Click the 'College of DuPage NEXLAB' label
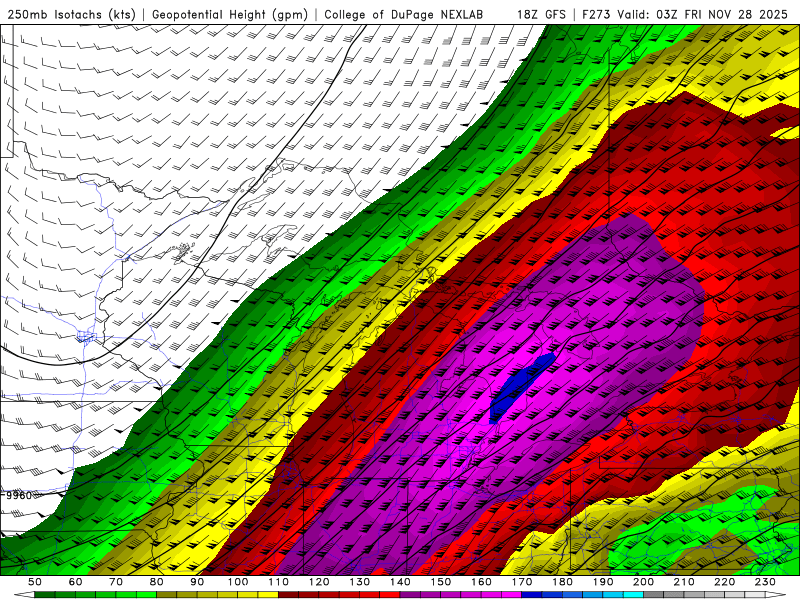The width and height of the screenshot is (800, 600). click(x=404, y=15)
